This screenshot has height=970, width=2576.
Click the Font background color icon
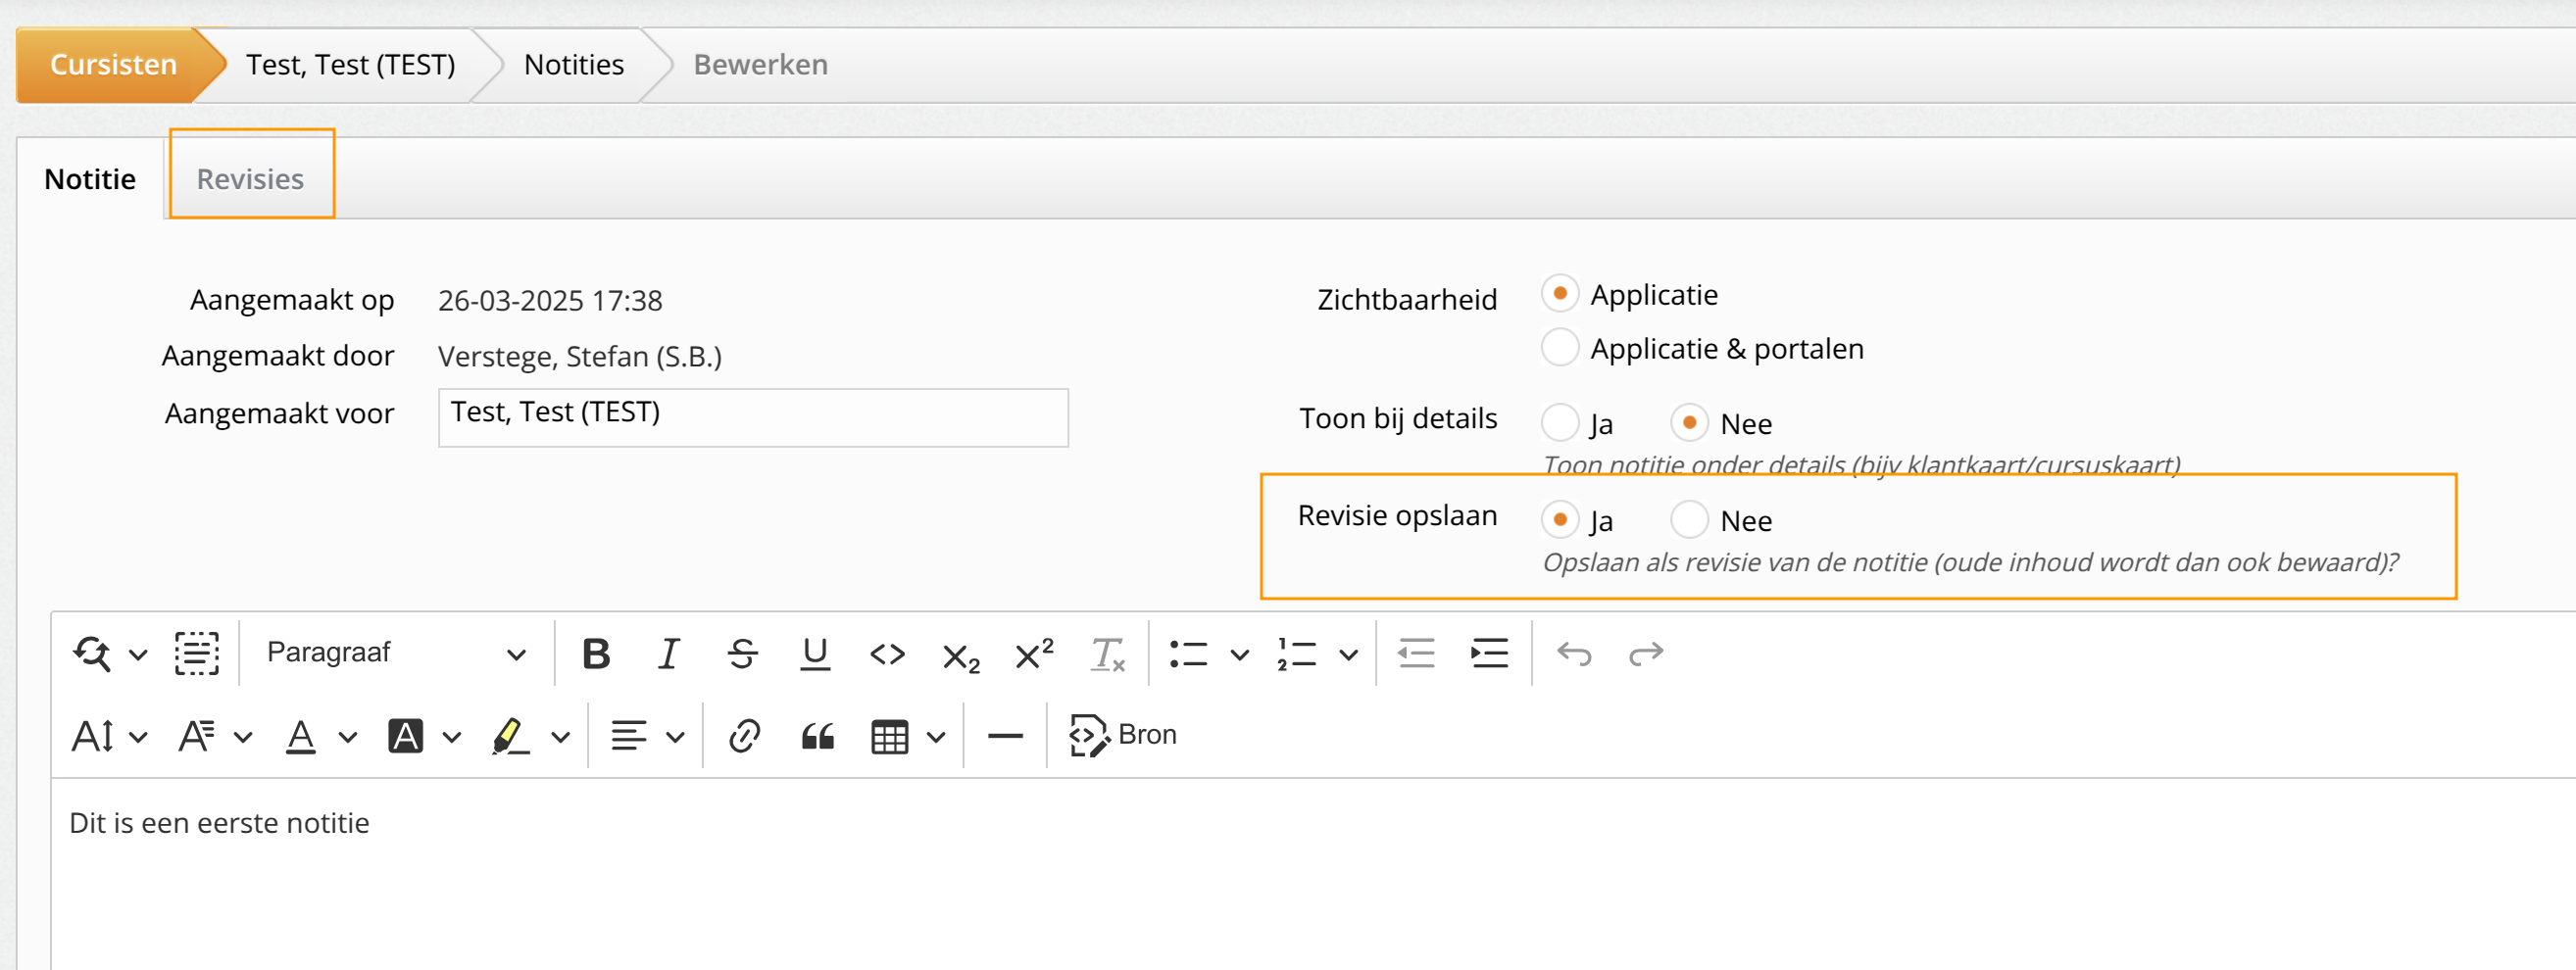(405, 737)
